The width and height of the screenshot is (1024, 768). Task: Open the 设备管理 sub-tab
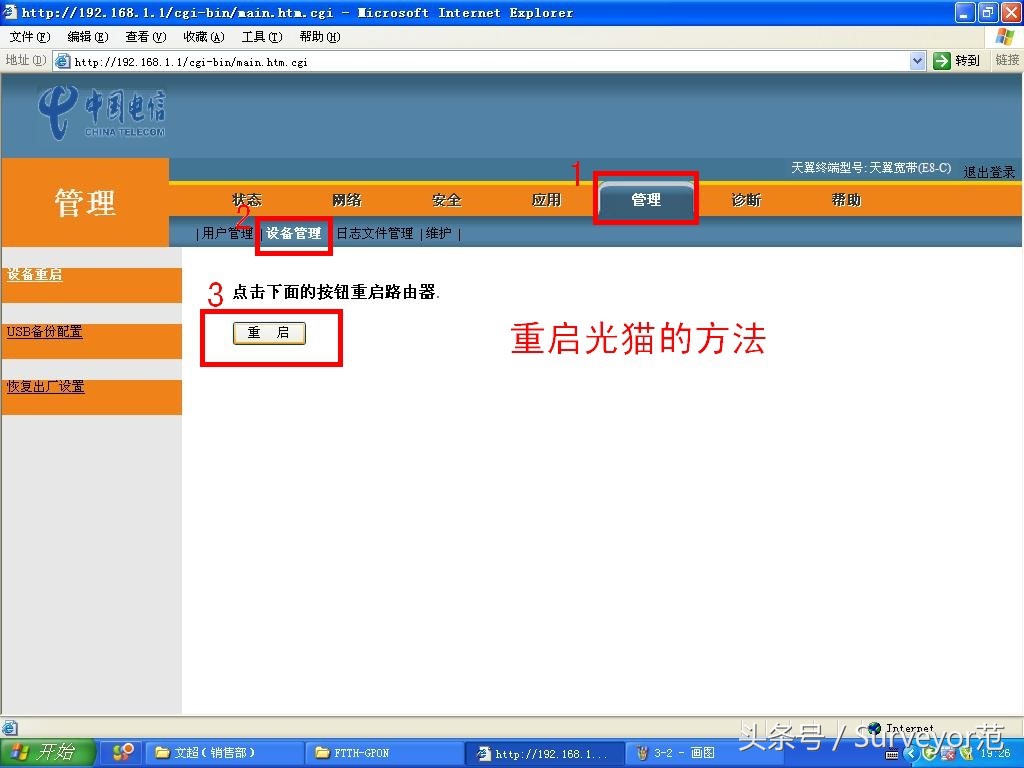pos(293,233)
